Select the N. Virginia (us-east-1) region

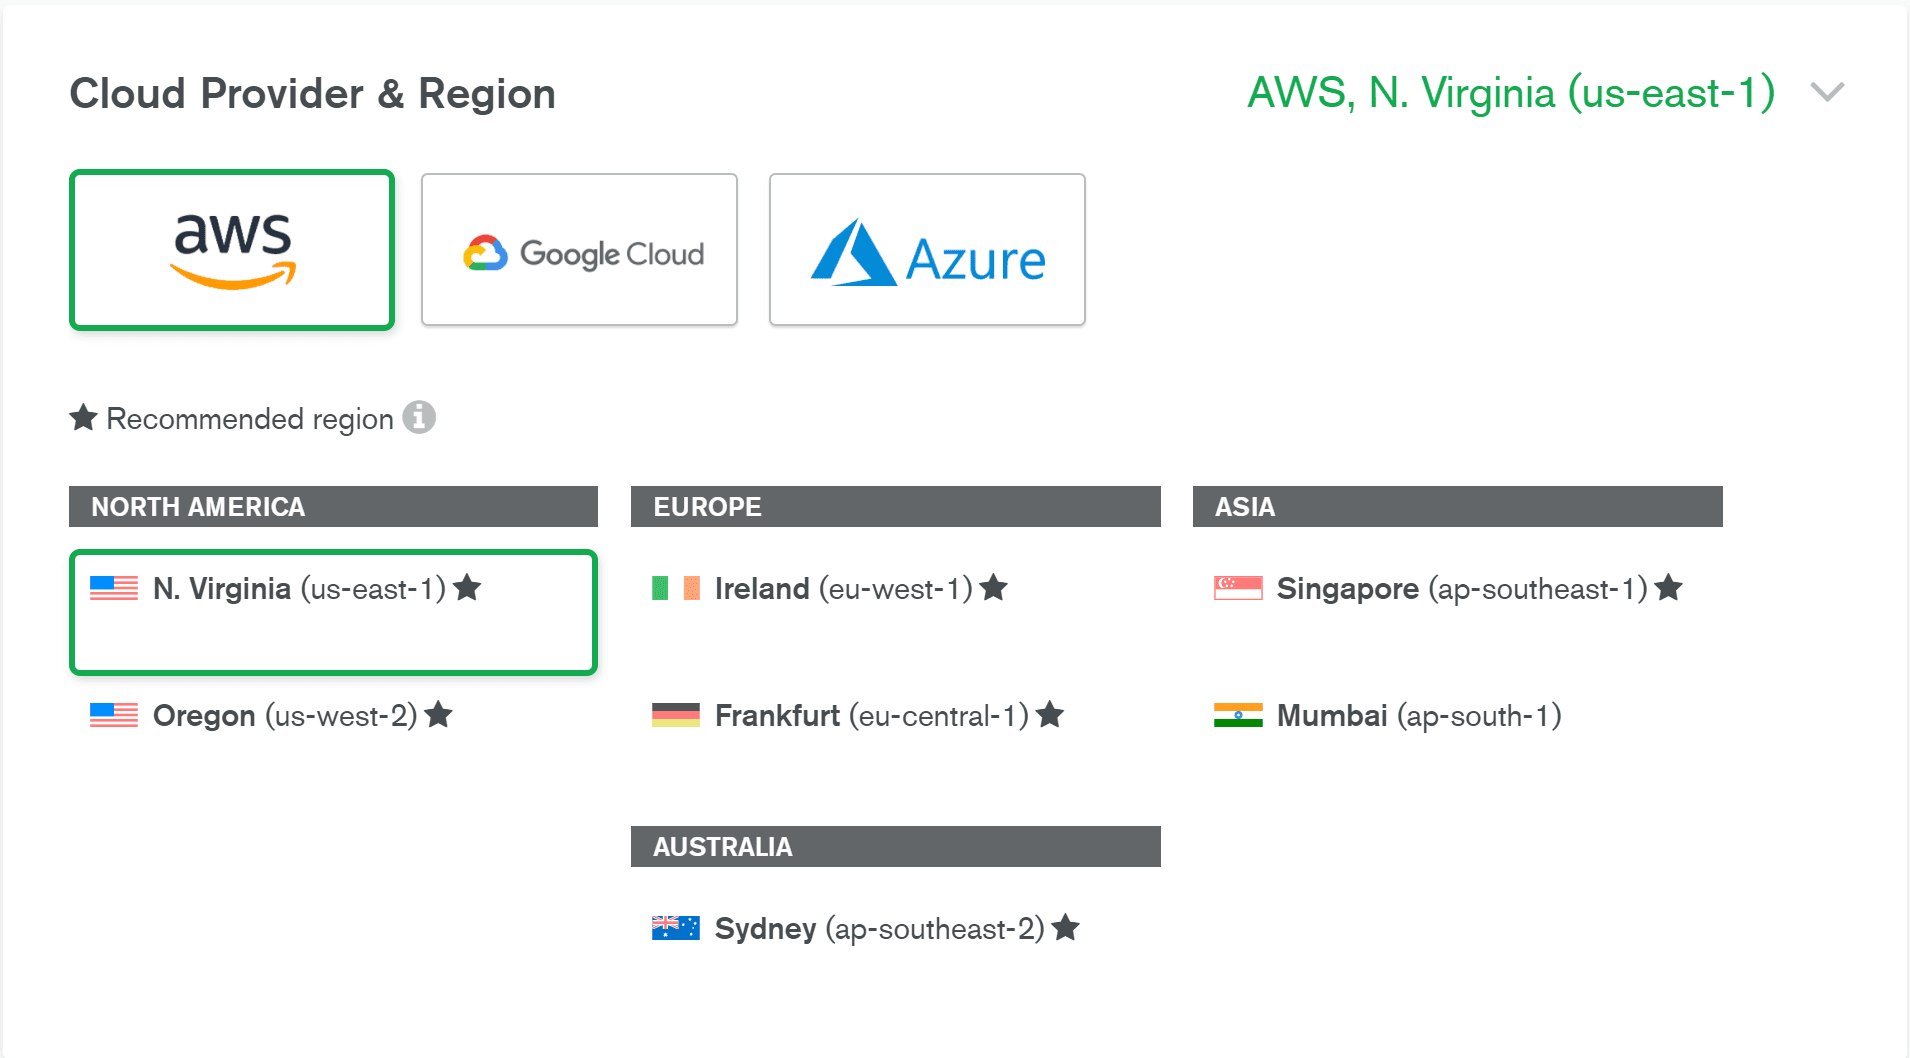coord(298,589)
